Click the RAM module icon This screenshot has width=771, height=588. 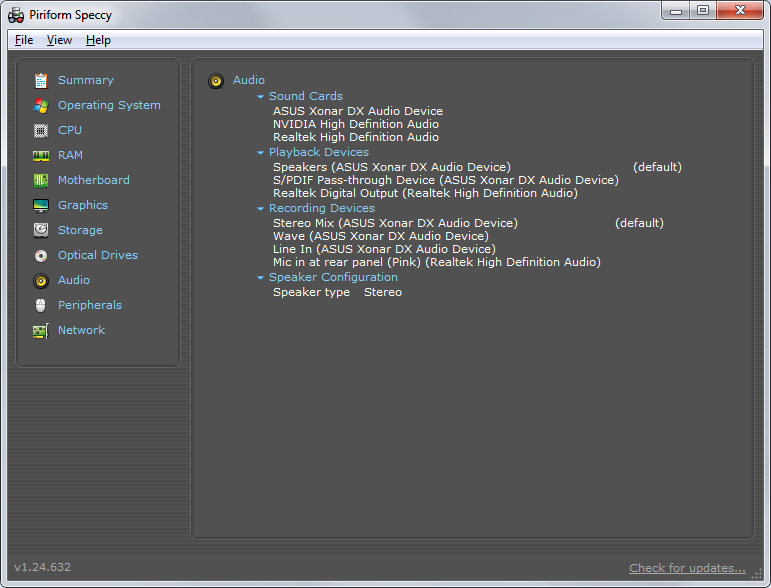[x=41, y=156]
